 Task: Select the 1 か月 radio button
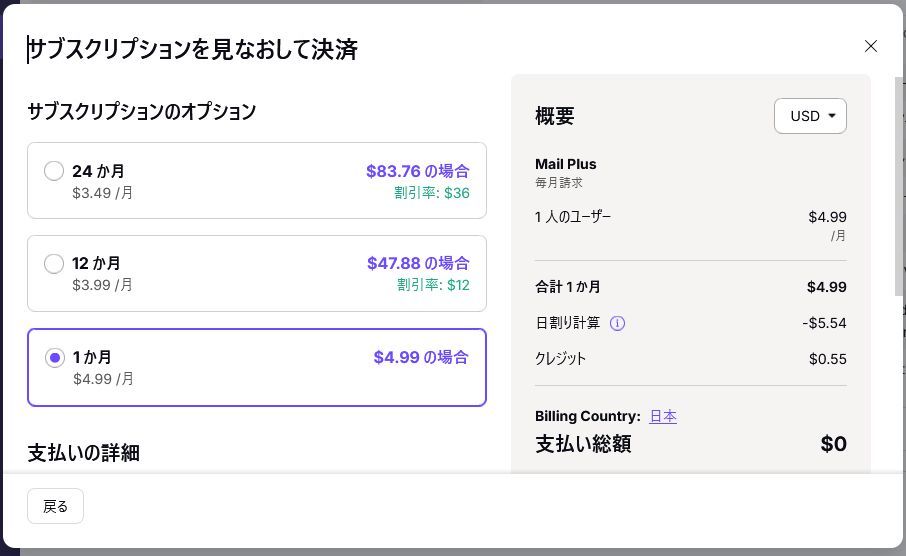(54, 358)
